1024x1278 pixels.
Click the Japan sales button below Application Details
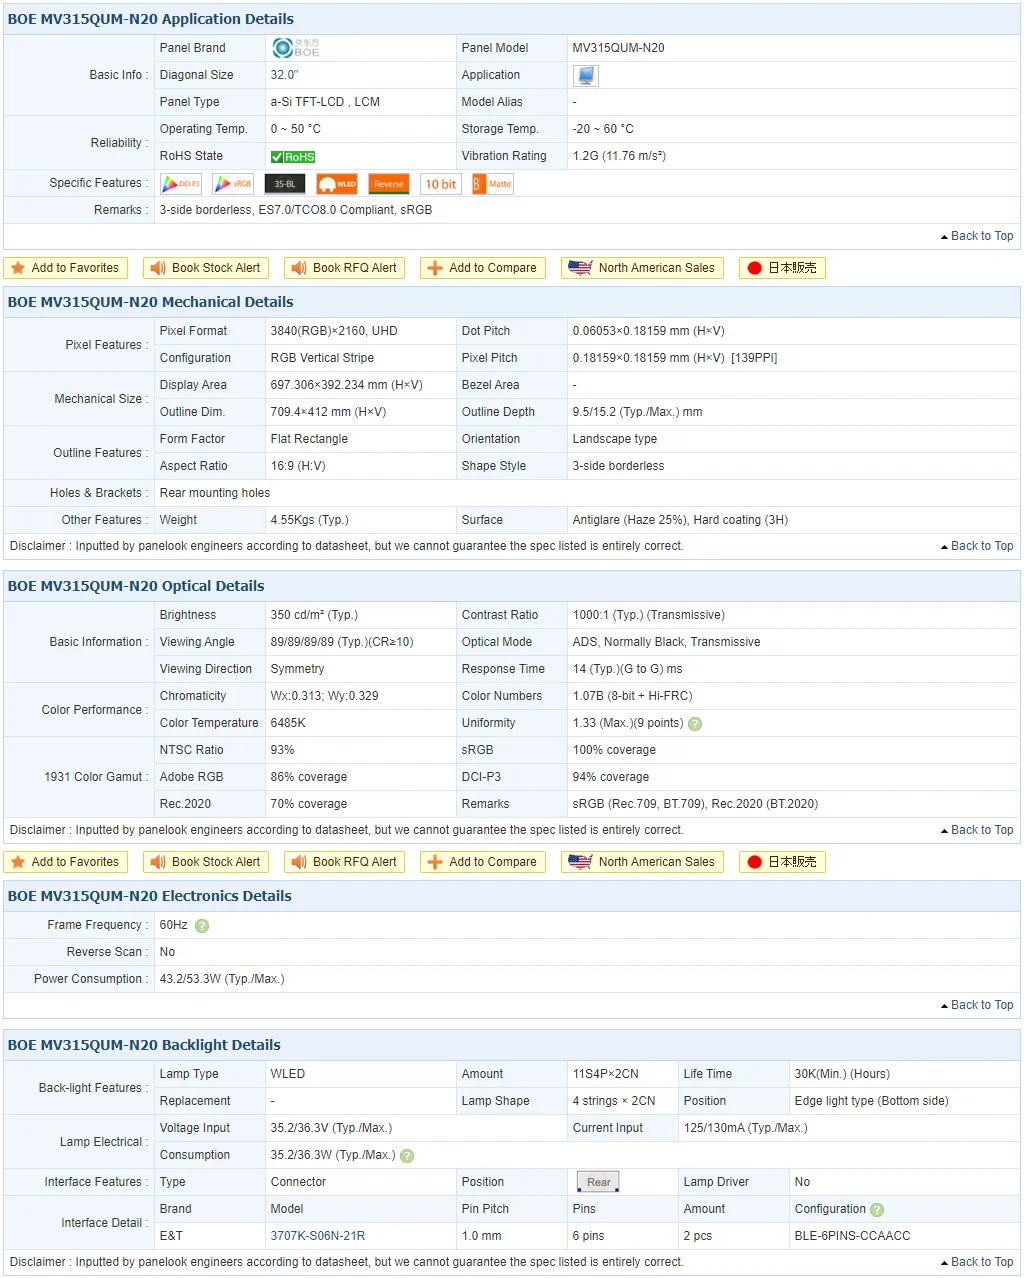[782, 268]
